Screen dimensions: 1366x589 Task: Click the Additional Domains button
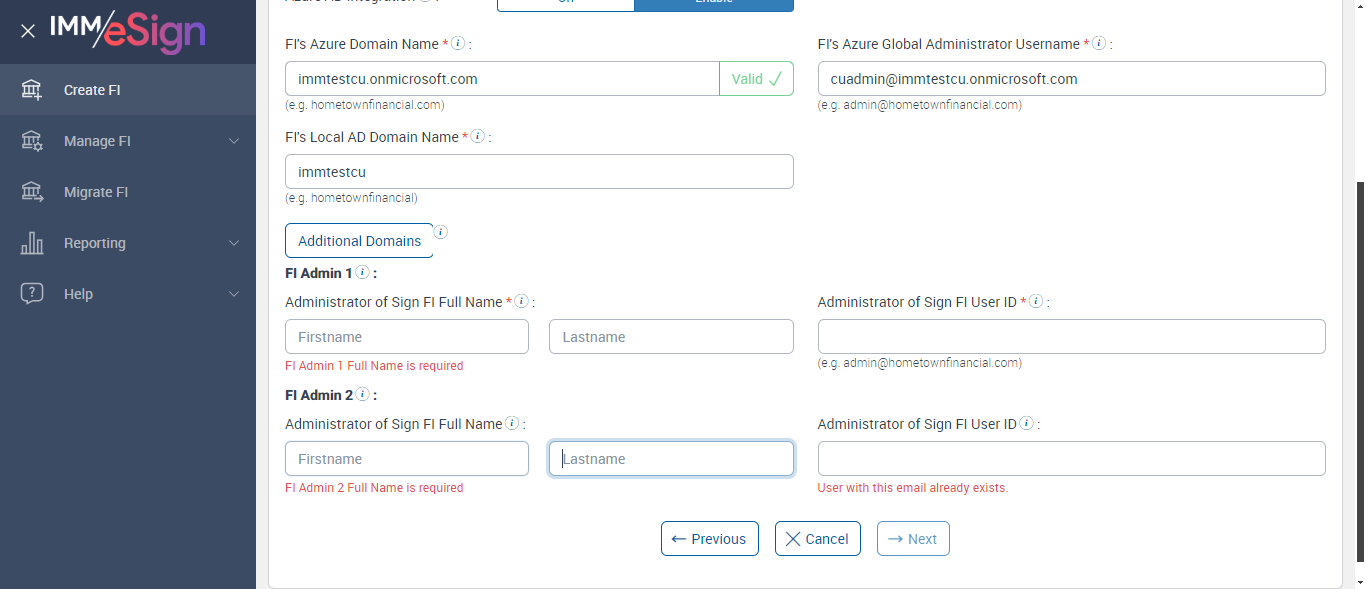tap(359, 240)
